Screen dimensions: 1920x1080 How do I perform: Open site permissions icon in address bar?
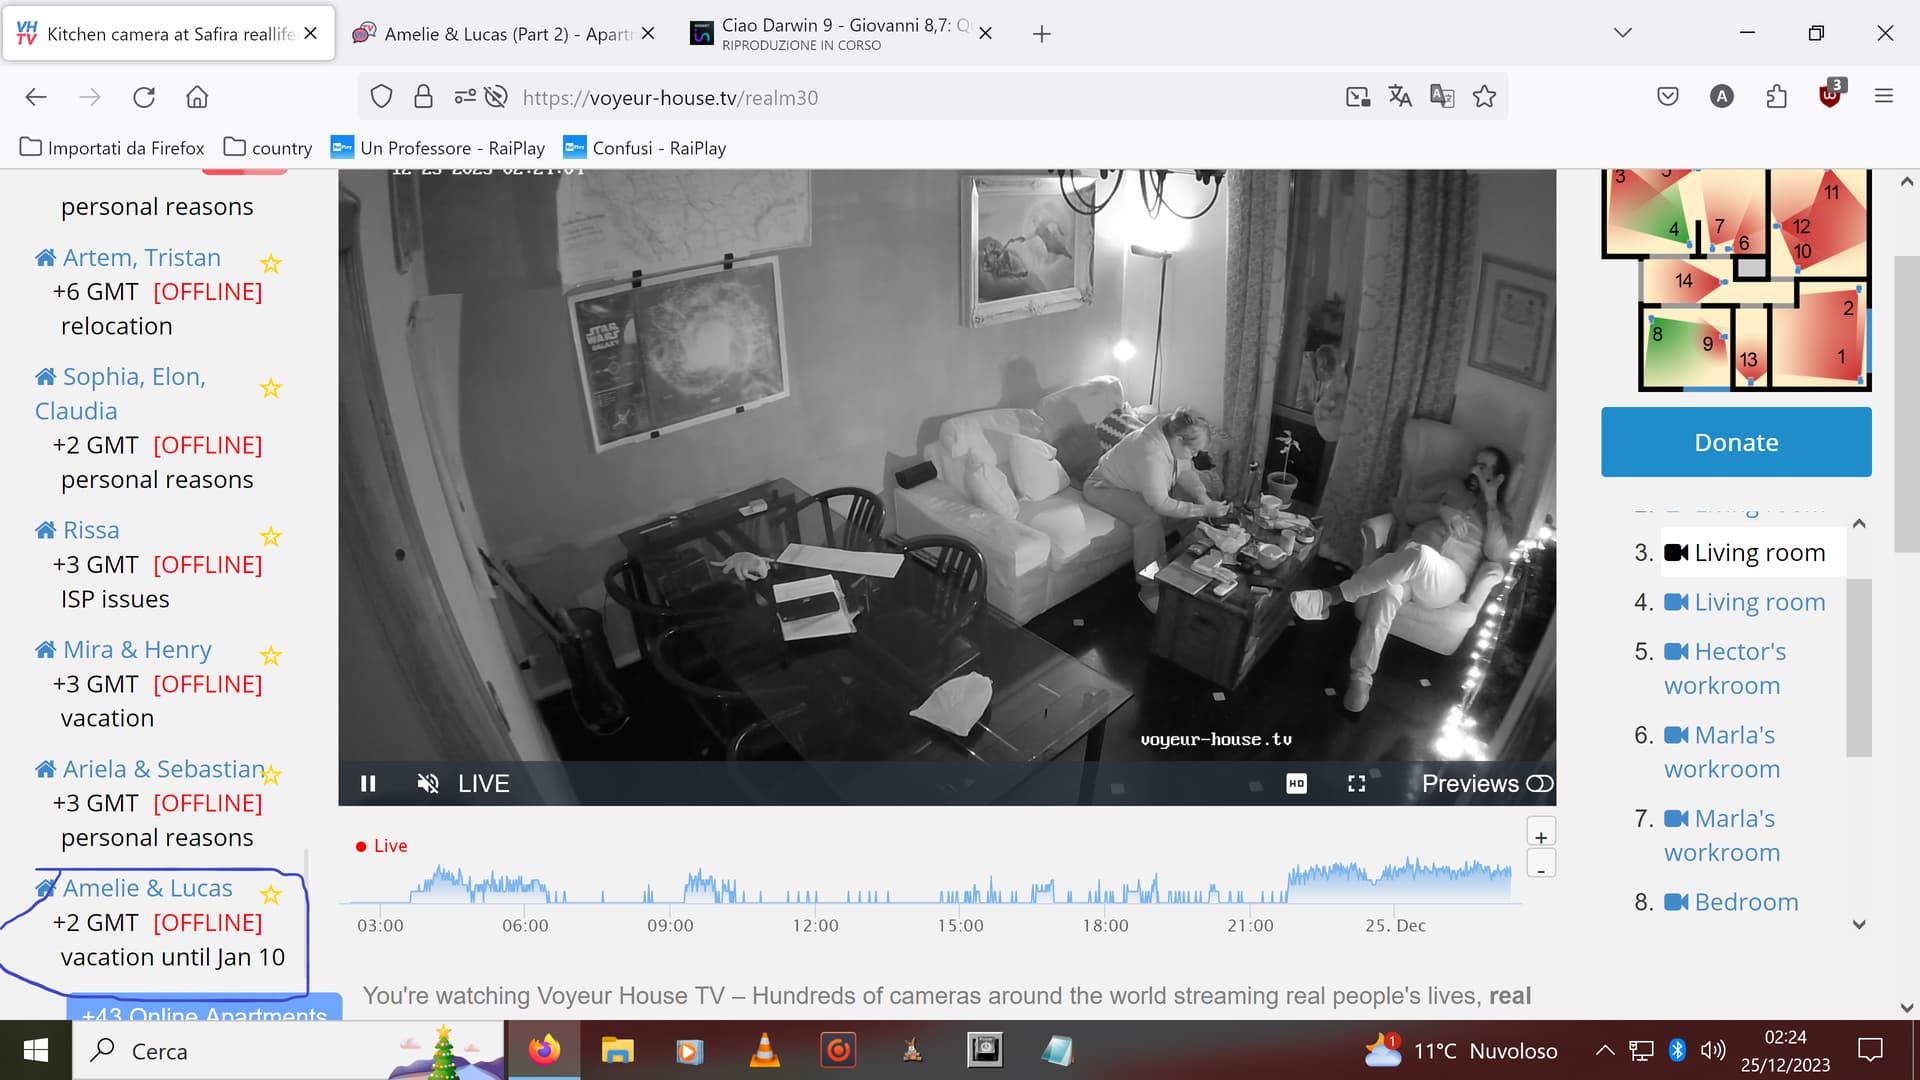[x=465, y=97]
